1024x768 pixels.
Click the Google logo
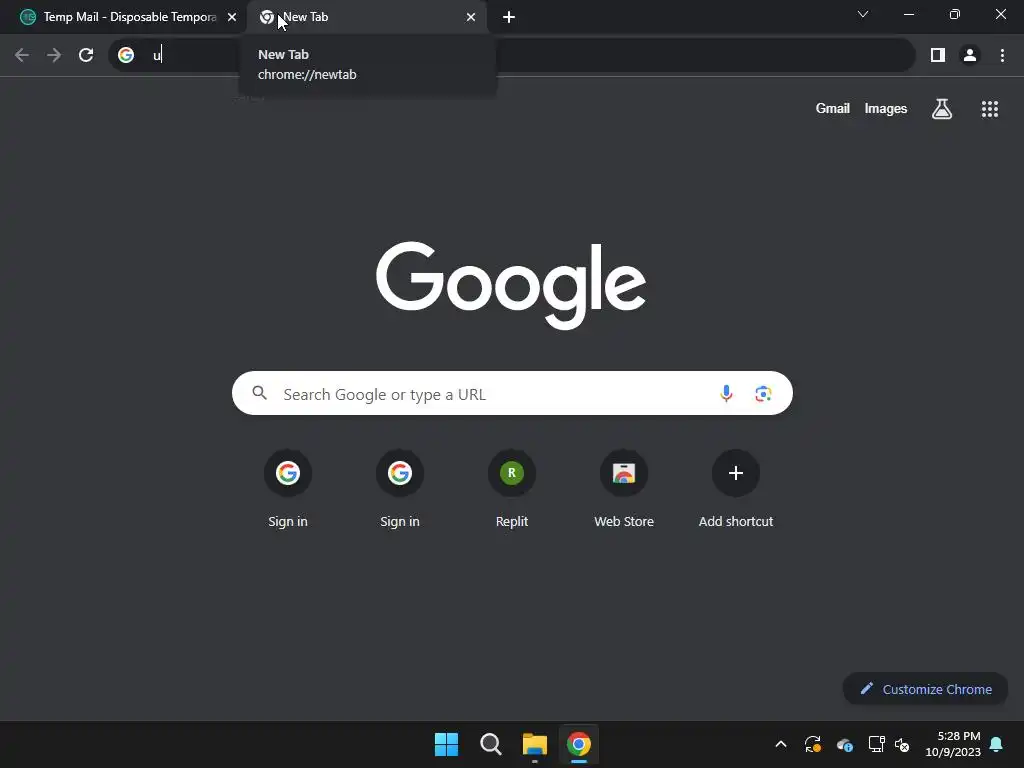pyautogui.click(x=511, y=285)
